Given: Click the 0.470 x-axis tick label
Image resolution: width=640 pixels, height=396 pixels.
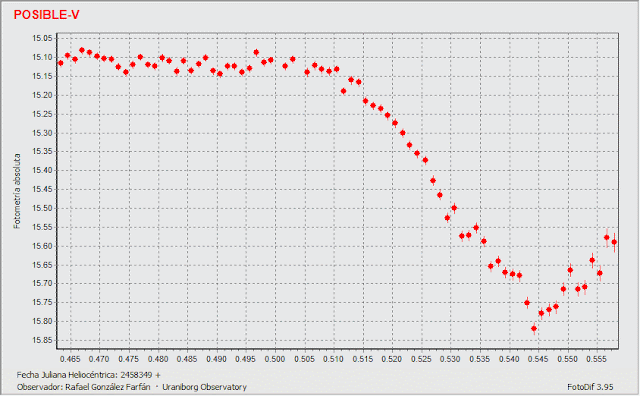Looking at the screenshot, I should (x=100, y=359).
